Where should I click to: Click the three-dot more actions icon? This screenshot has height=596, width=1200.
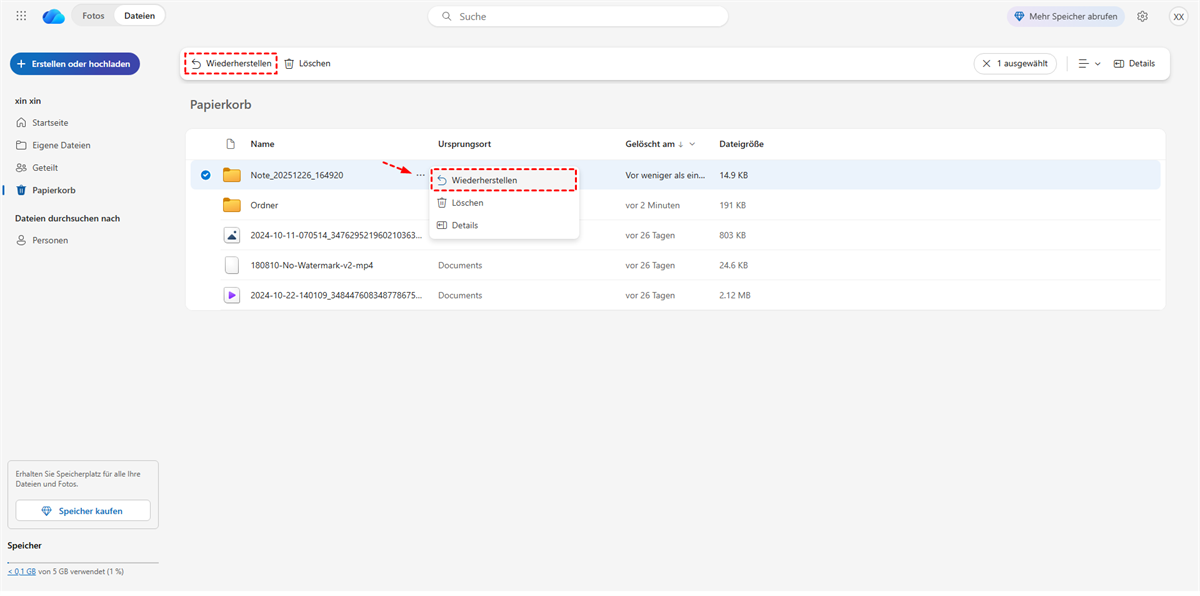pos(420,175)
